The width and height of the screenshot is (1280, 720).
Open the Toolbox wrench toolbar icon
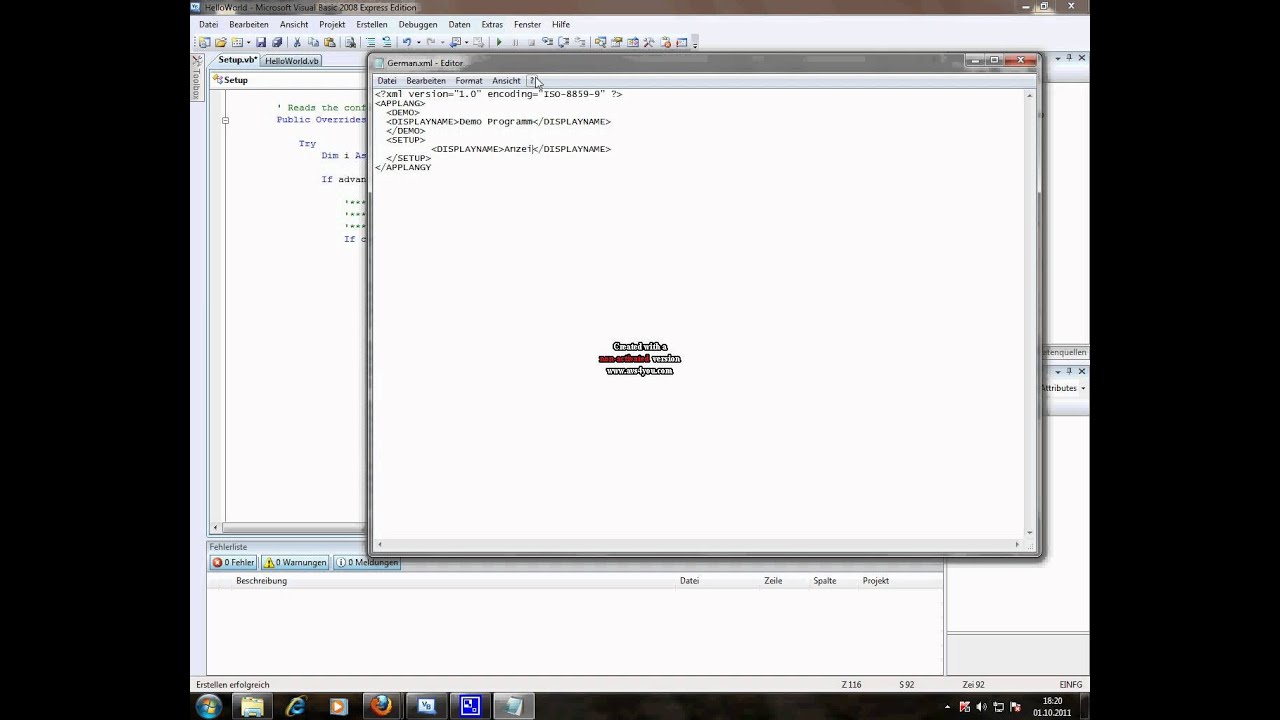(x=648, y=42)
